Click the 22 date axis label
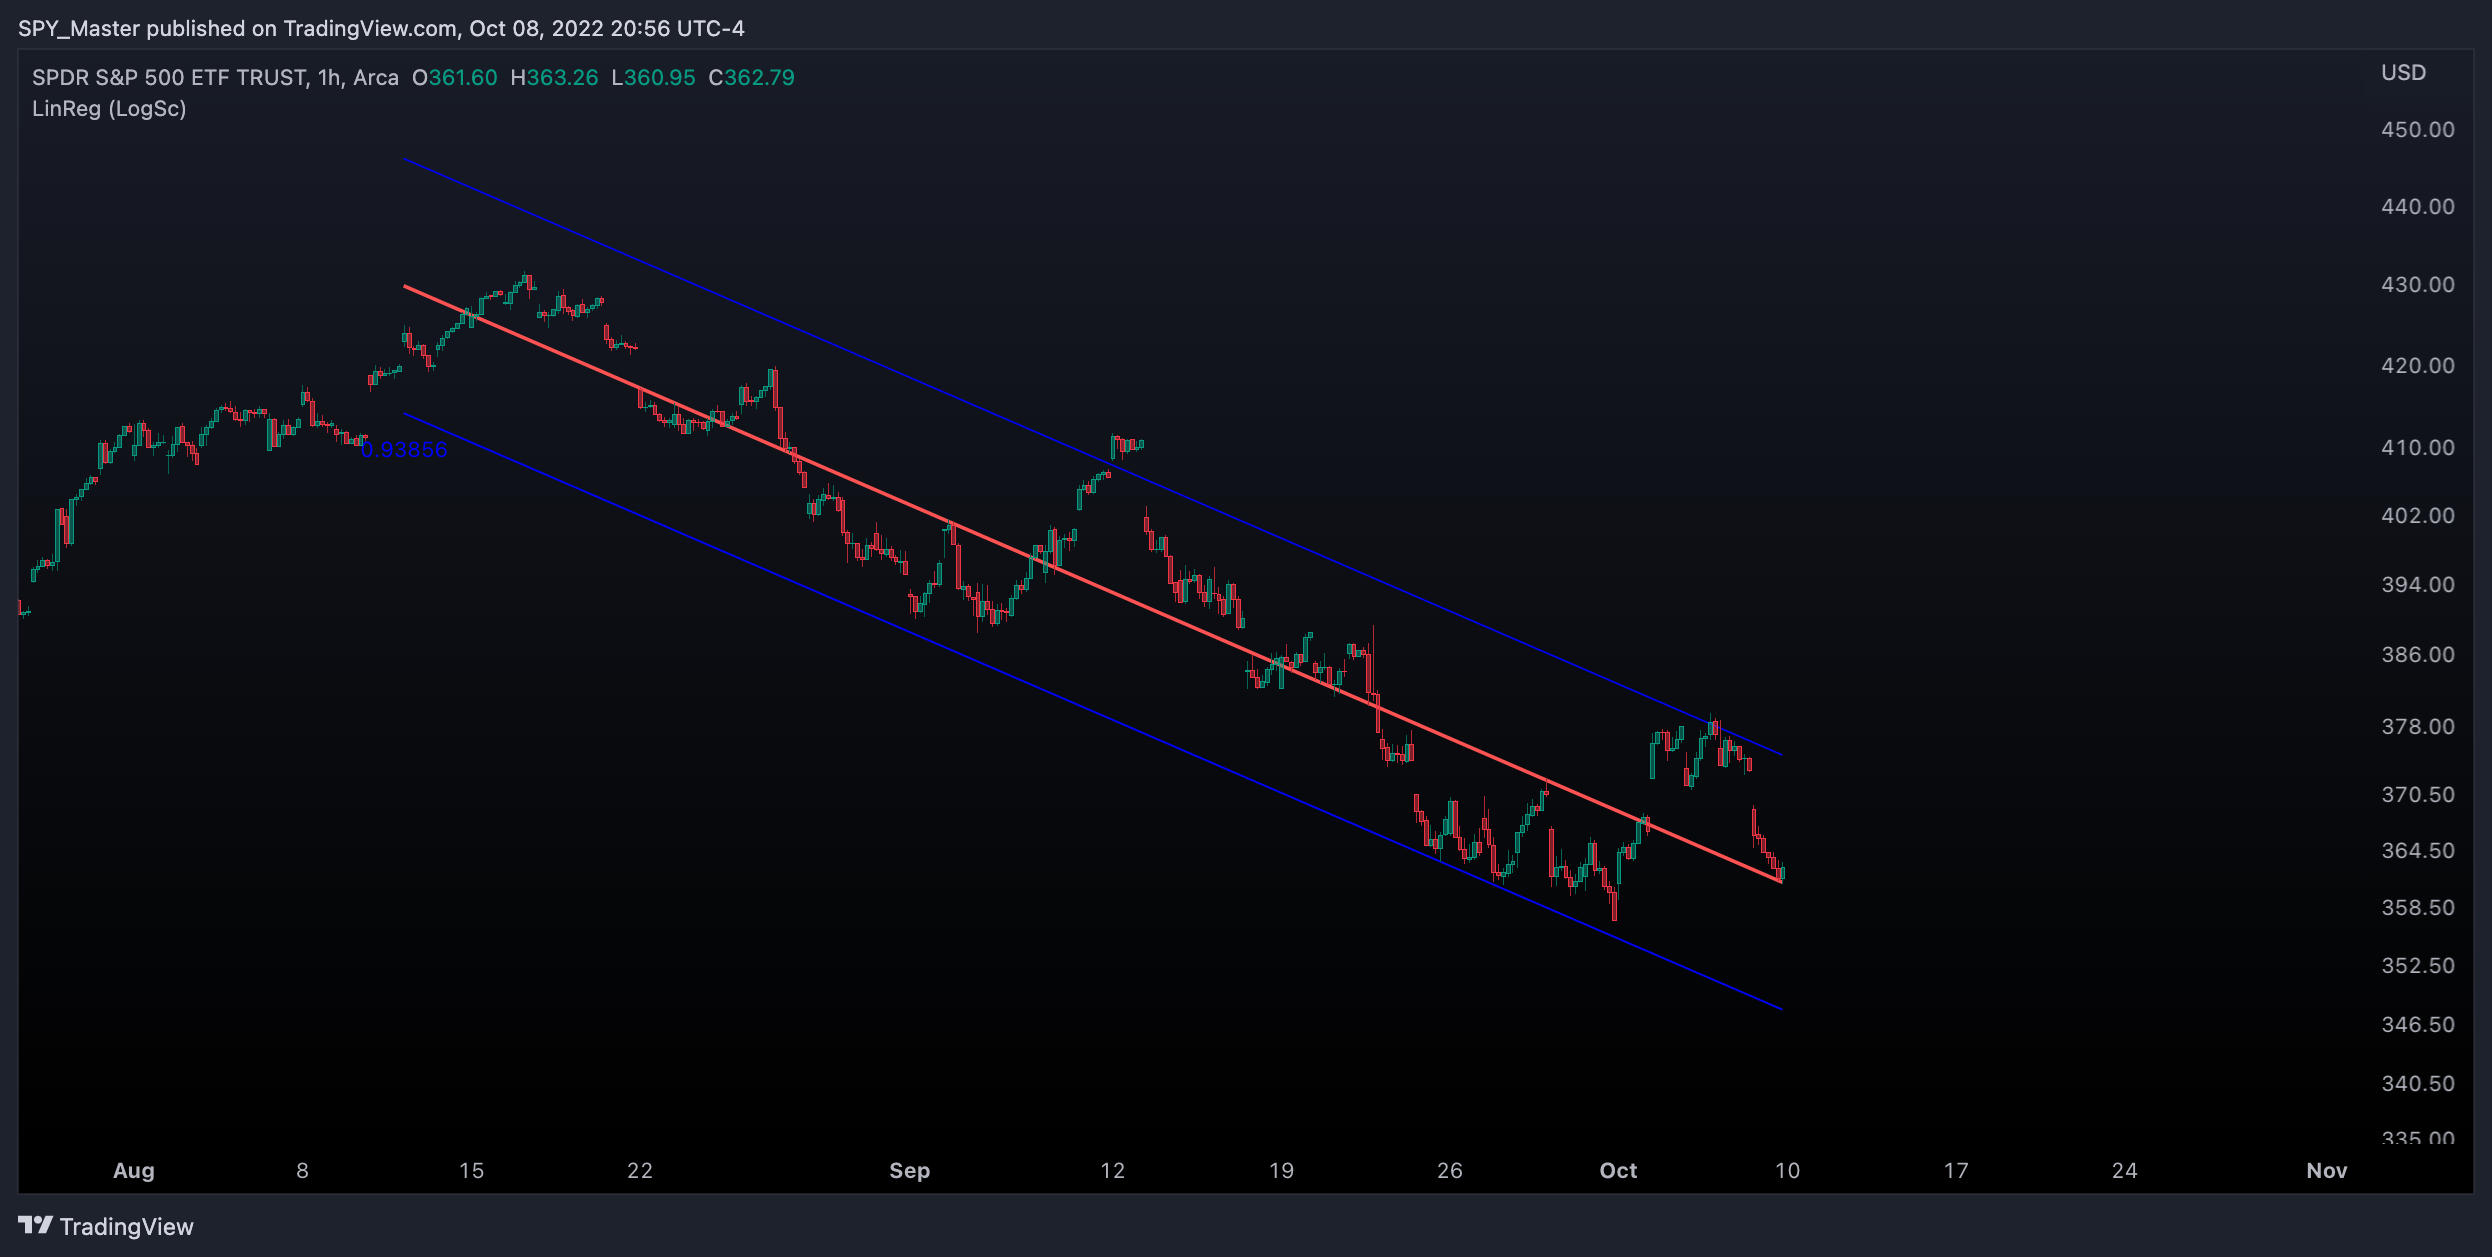Image resolution: width=2492 pixels, height=1257 pixels. [x=640, y=1171]
